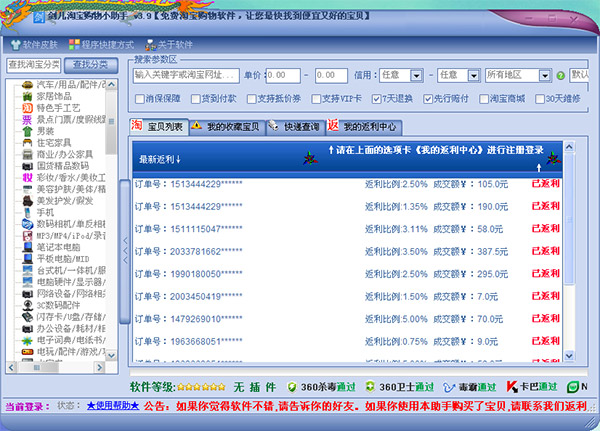Switch to the 宝贝列表 tab

pos(158,127)
